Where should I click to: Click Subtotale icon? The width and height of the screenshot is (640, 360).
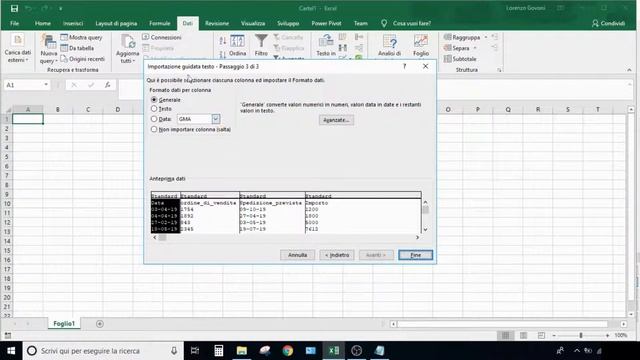click(x=447, y=59)
